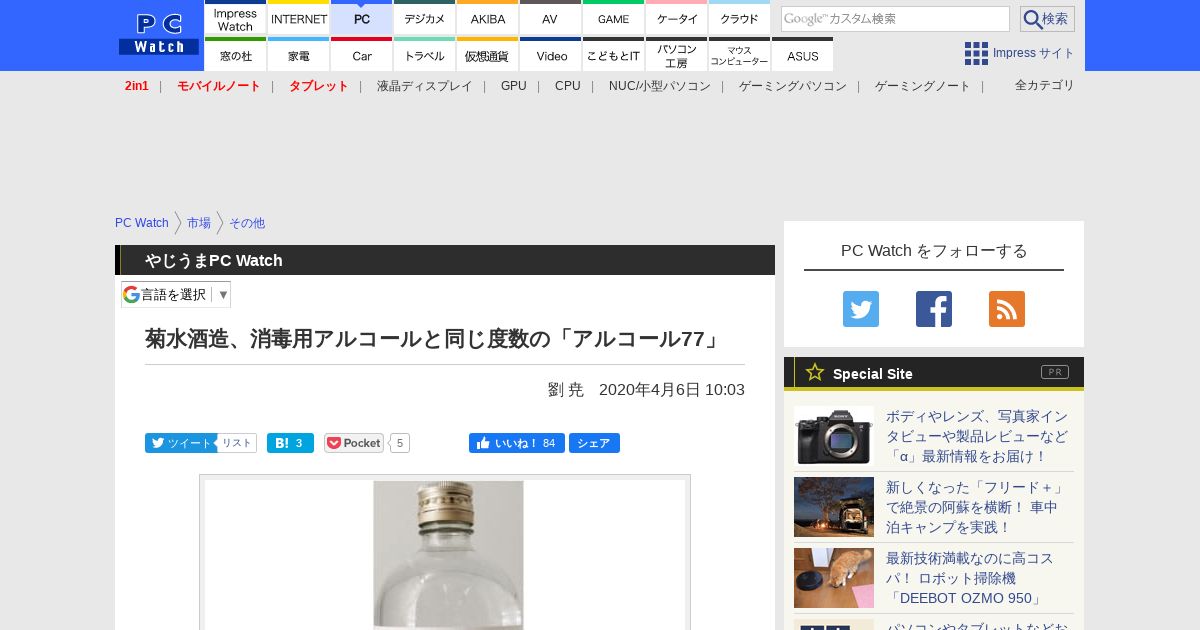Image resolution: width=1200 pixels, height=630 pixels.
Task: Go to the 液晶ディスプレイ category
Action: click(x=424, y=86)
